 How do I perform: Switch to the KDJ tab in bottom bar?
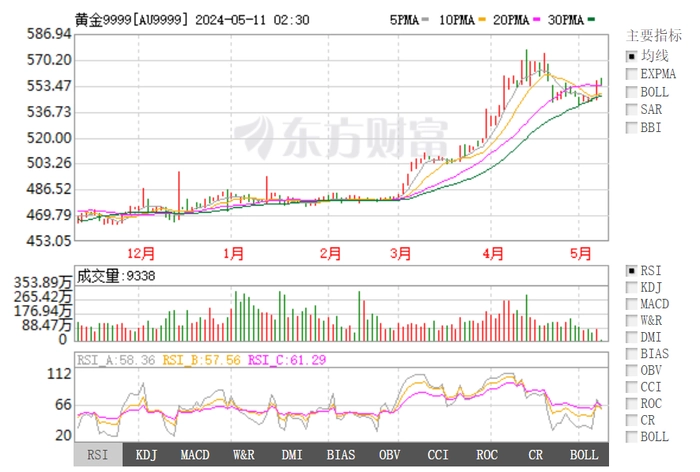[147, 455]
